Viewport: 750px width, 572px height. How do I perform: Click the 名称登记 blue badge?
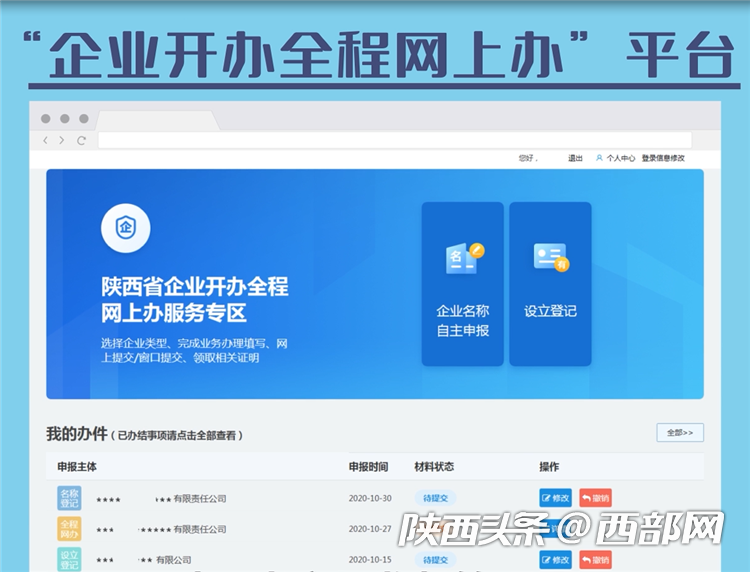coord(69,498)
